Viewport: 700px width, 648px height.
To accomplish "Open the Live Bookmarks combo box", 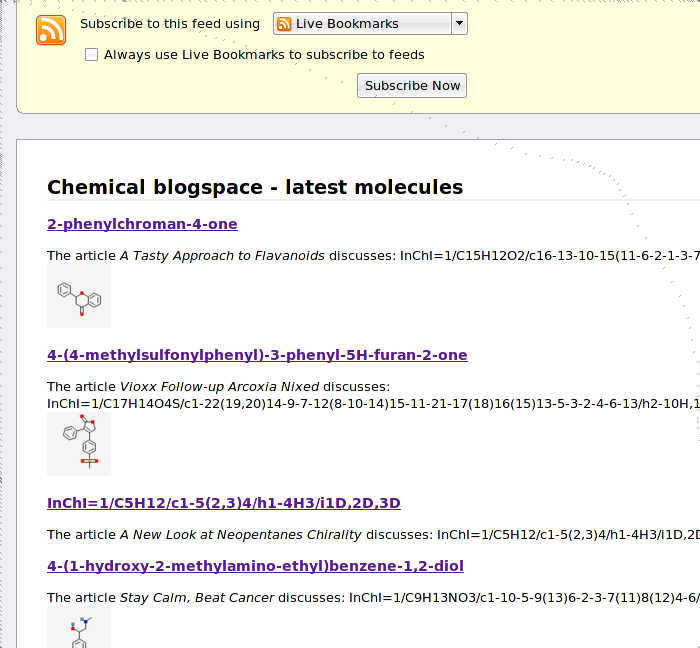I will (360, 24).
